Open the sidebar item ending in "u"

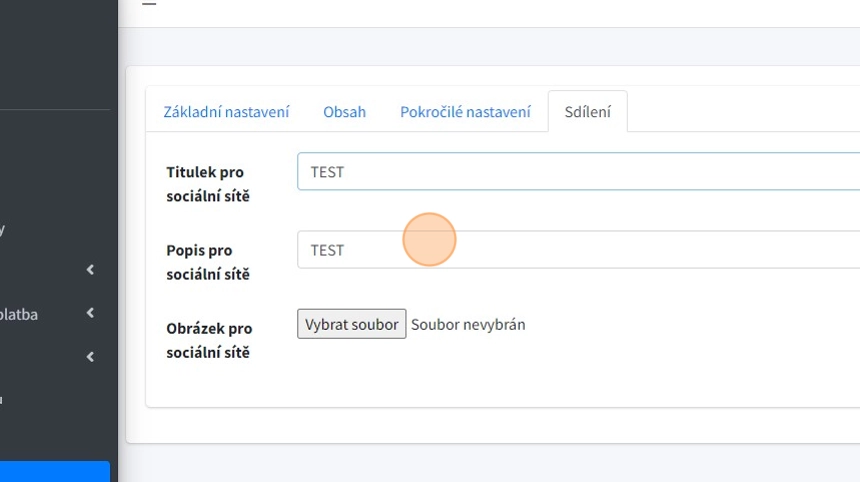[x=3, y=400]
